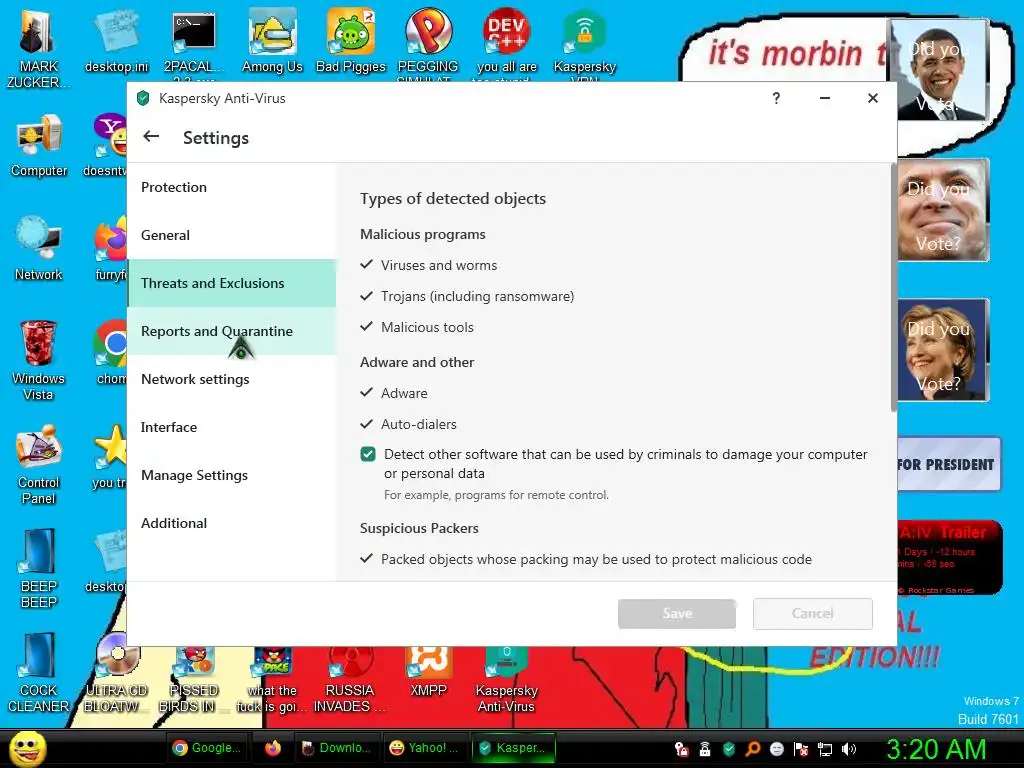Click the Kaspersky shield tray icon
1024x768 pixels.
point(729,749)
